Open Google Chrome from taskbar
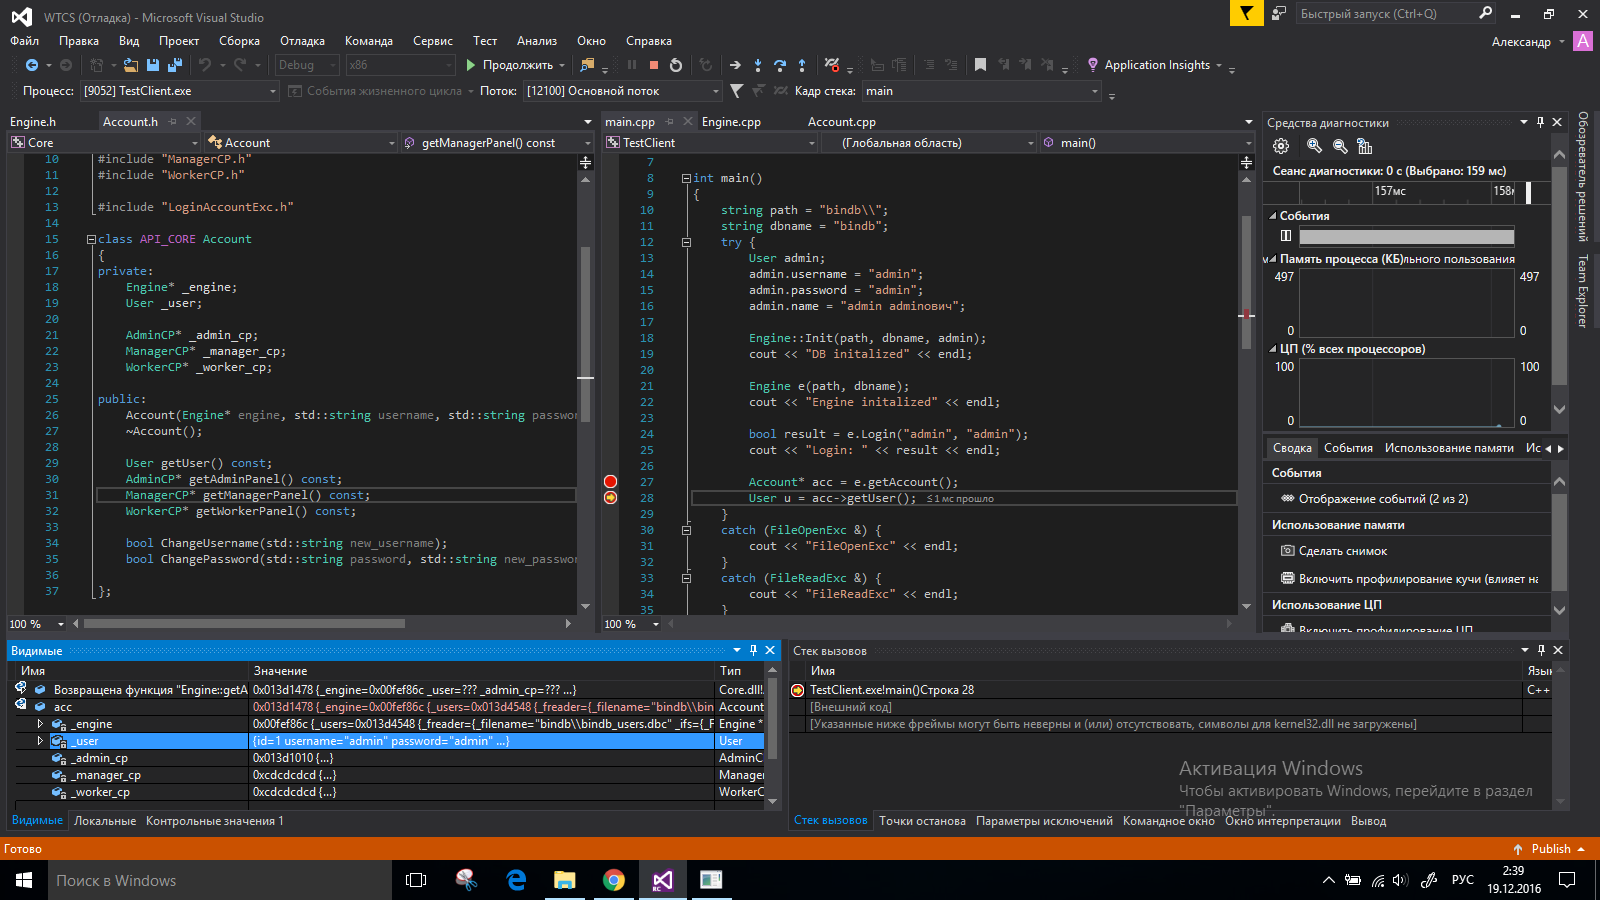This screenshot has width=1600, height=900. pyautogui.click(x=614, y=880)
